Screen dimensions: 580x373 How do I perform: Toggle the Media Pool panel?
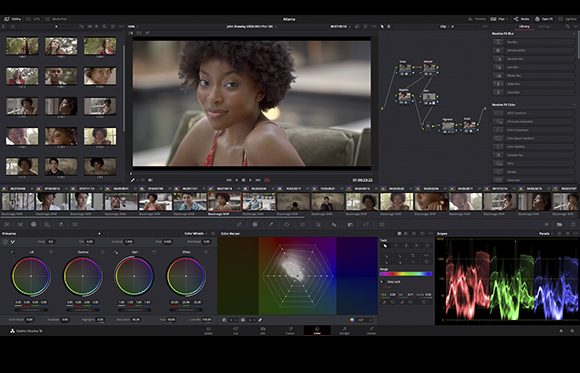click(x=56, y=19)
